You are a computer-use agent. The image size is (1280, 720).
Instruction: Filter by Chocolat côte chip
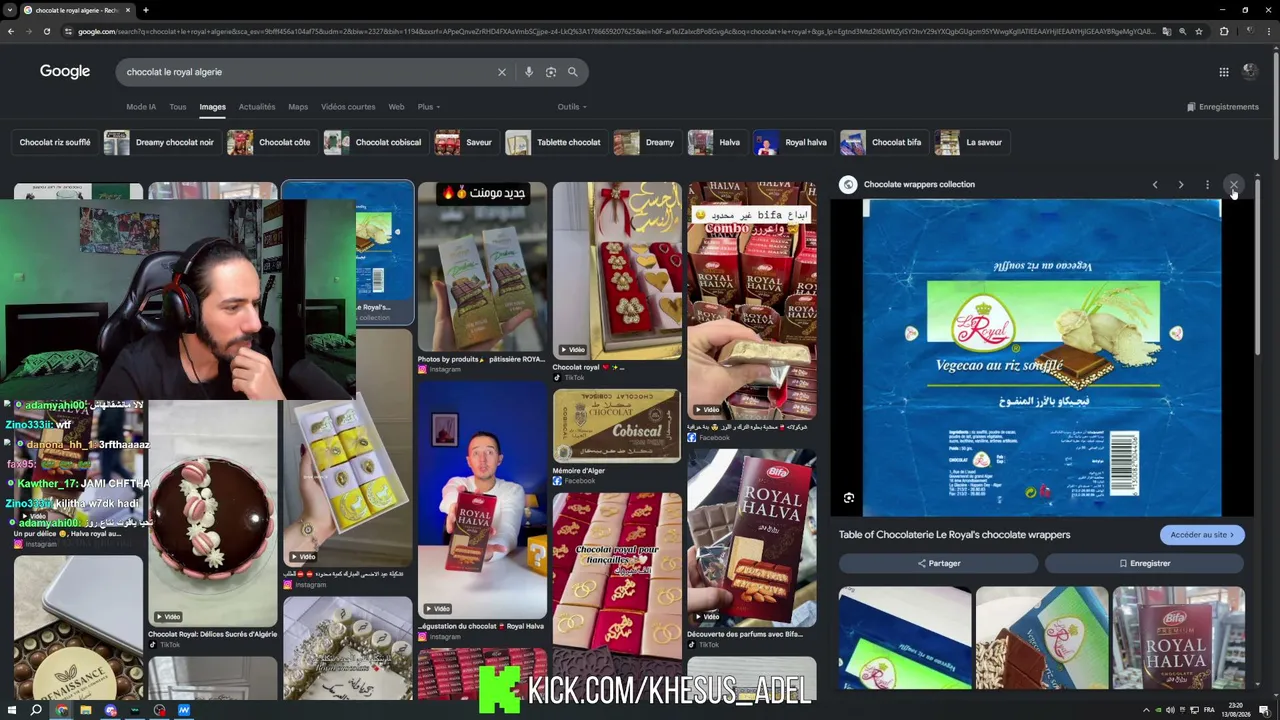tap(271, 143)
